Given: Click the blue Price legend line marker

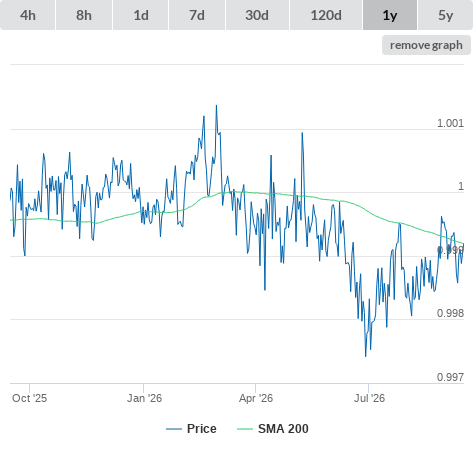Looking at the screenshot, I should tap(174, 429).
